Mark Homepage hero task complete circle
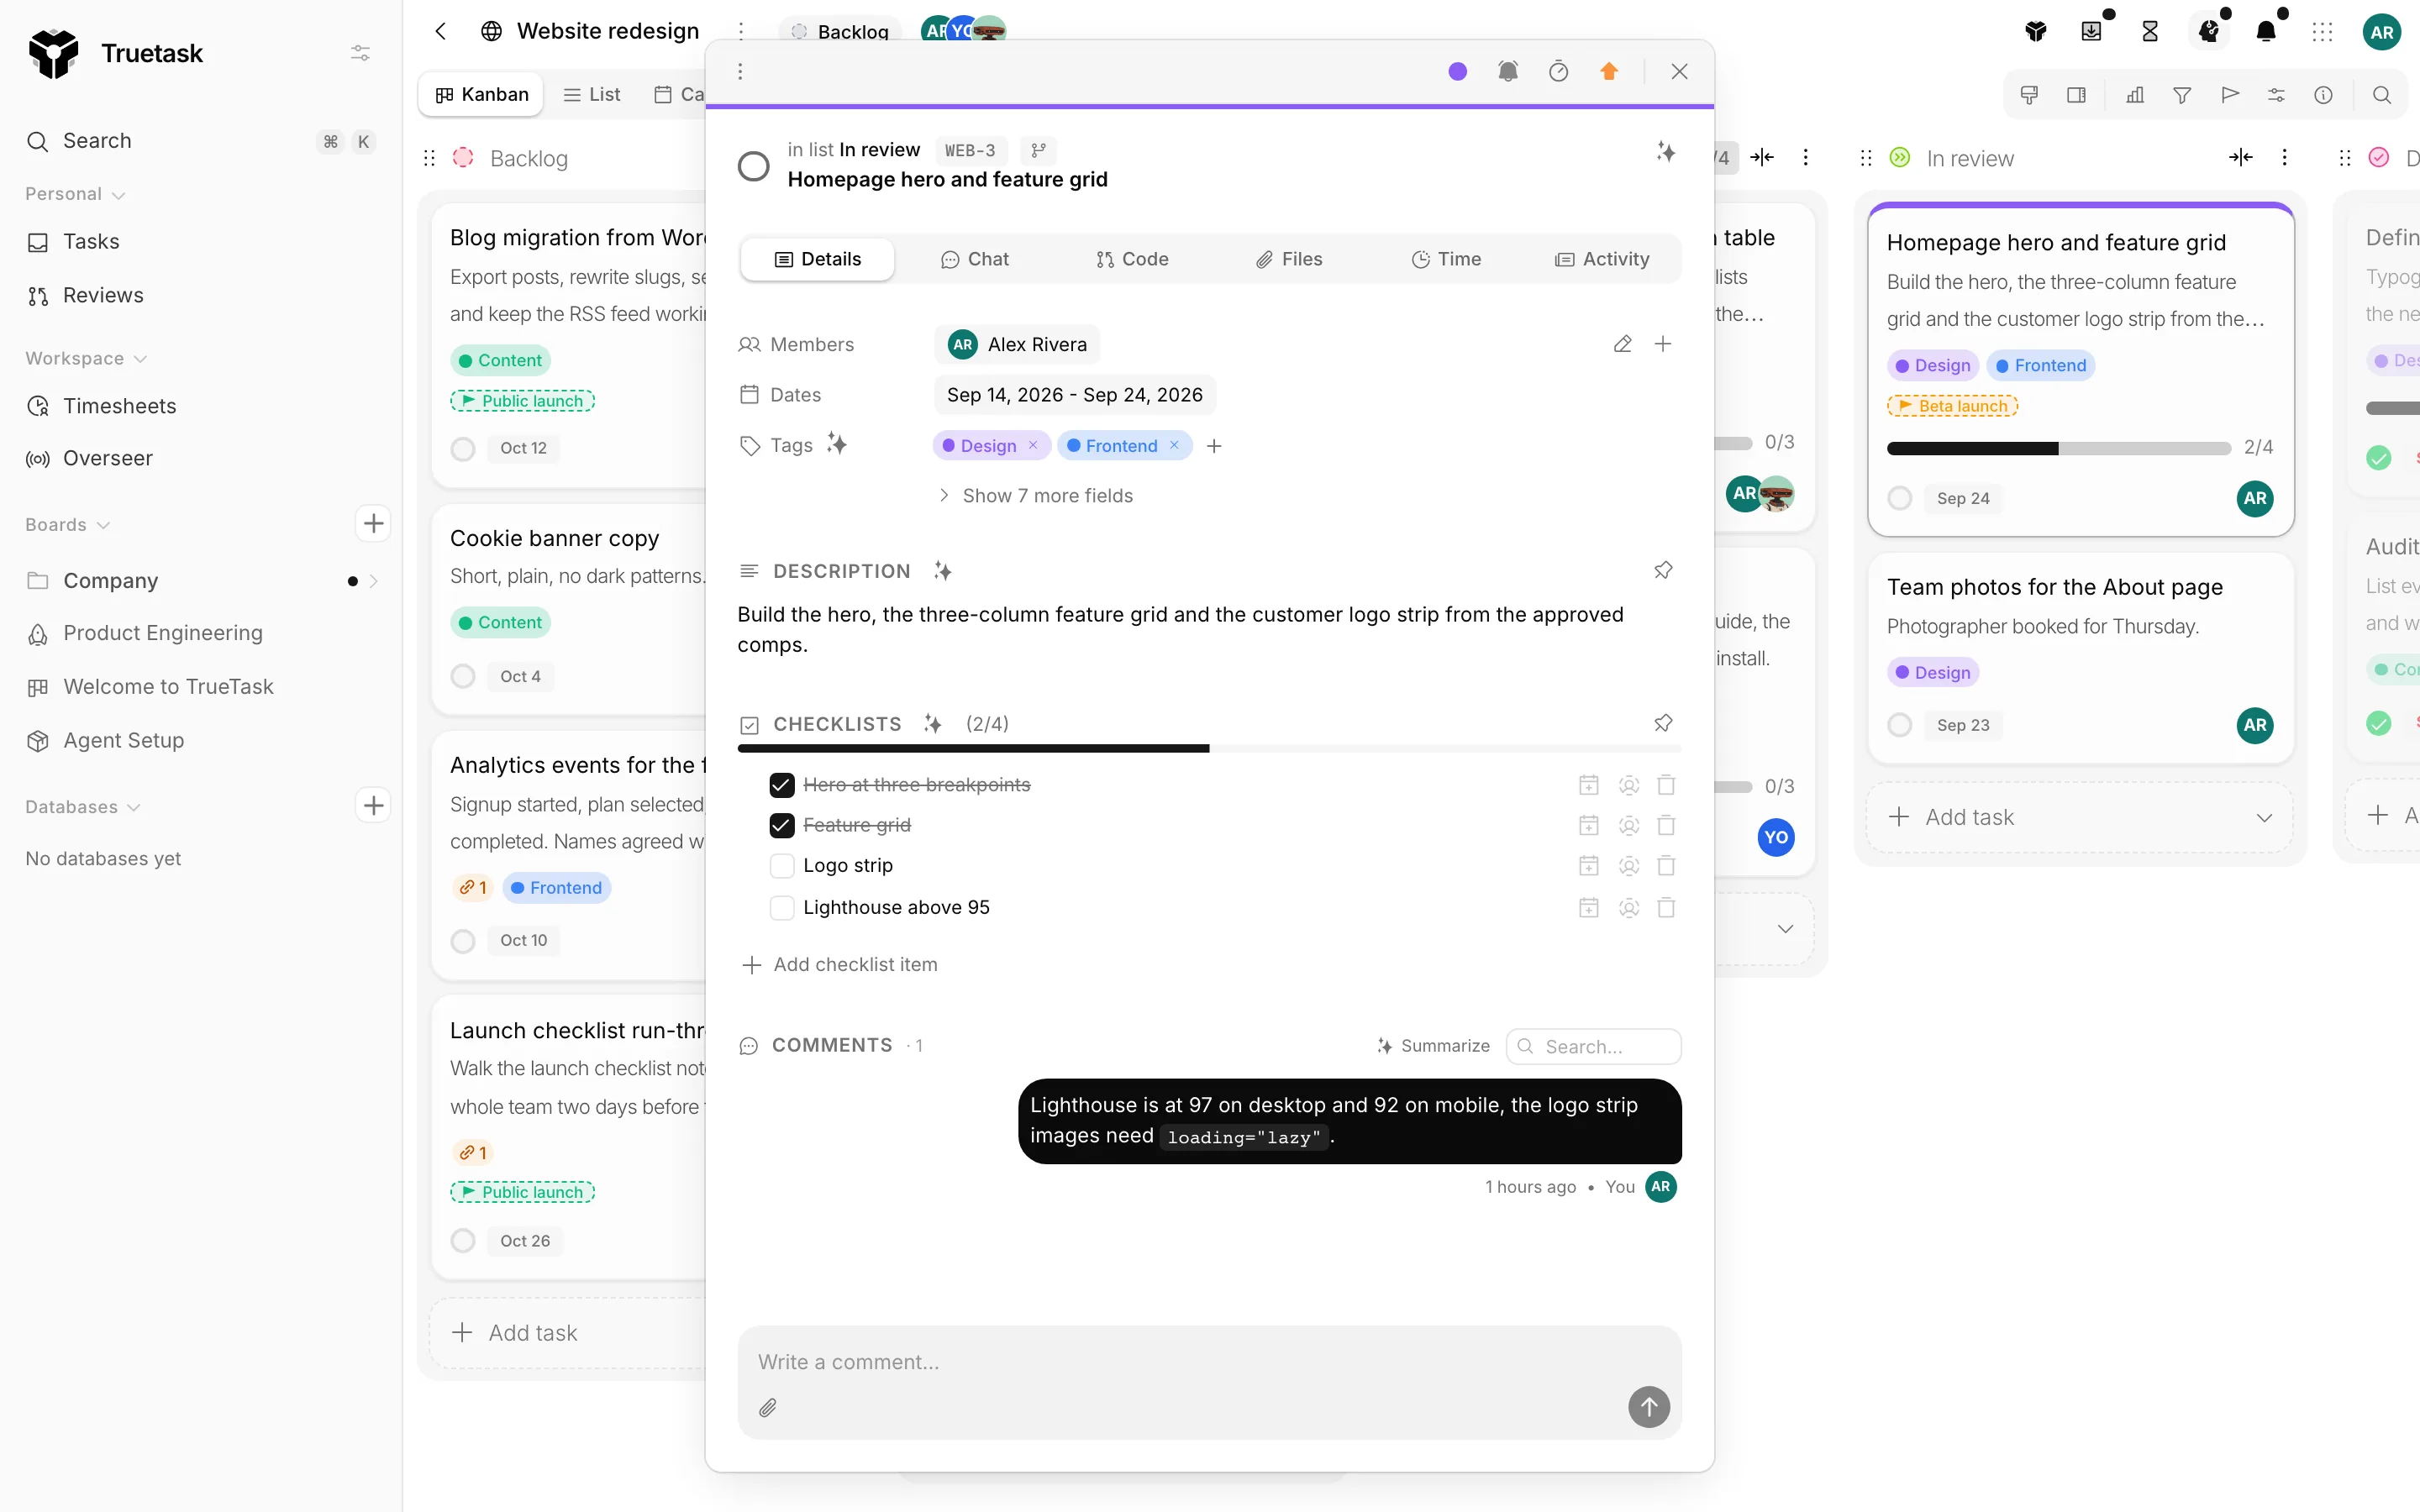Screen dimensions: 2420x1512 click(753, 166)
